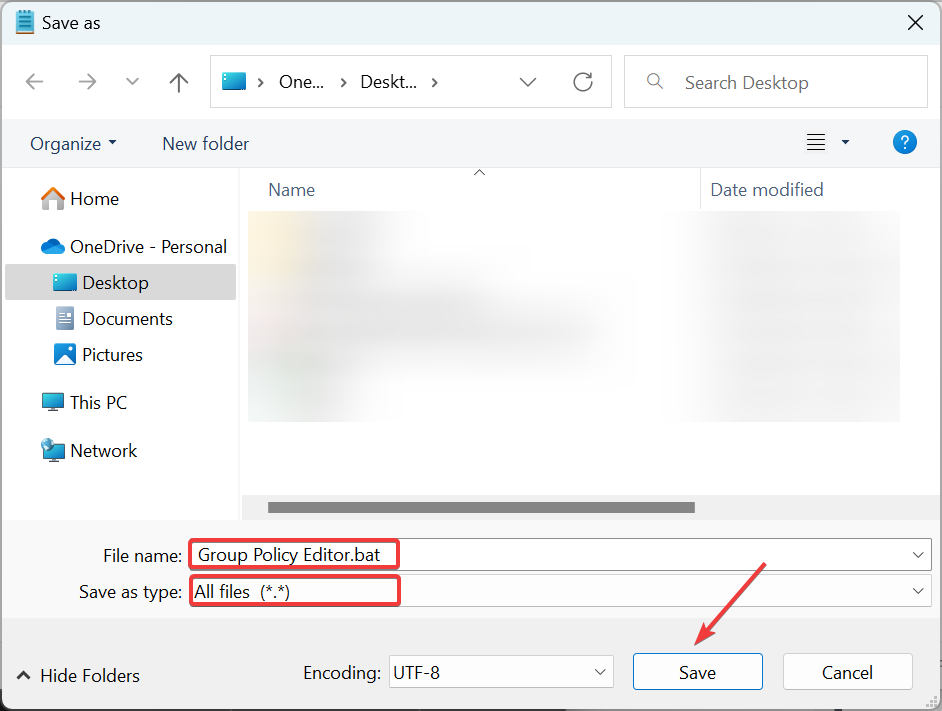The image size is (942, 711).
Task: Select the Home item in sidebar
Action: 93,198
